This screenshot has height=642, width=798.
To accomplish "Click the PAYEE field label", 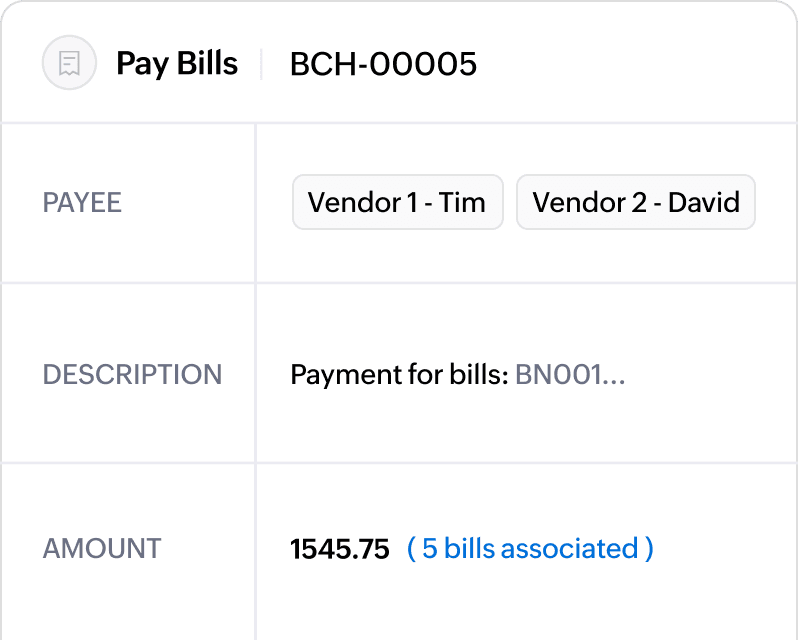I will (x=82, y=203).
